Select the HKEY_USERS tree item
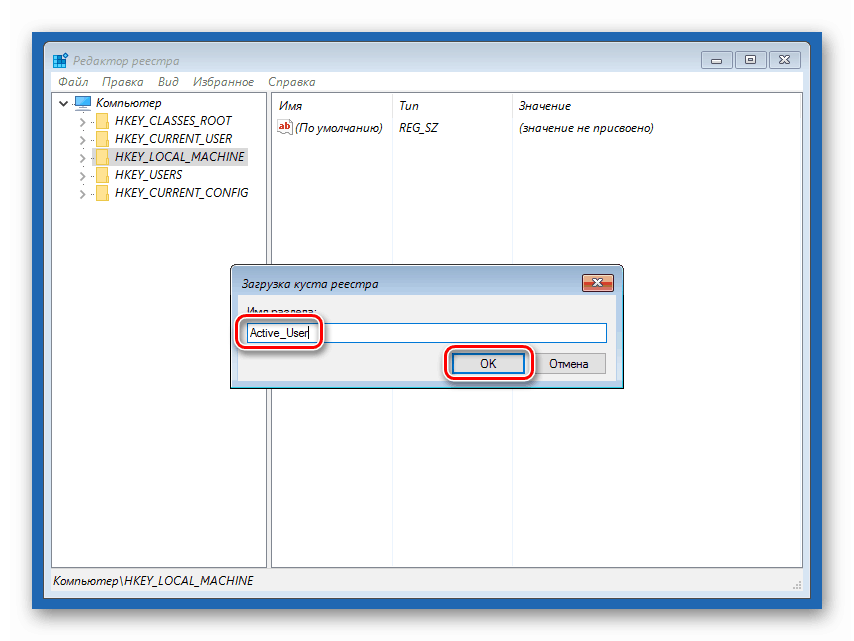This screenshot has width=854, height=641. [x=148, y=174]
